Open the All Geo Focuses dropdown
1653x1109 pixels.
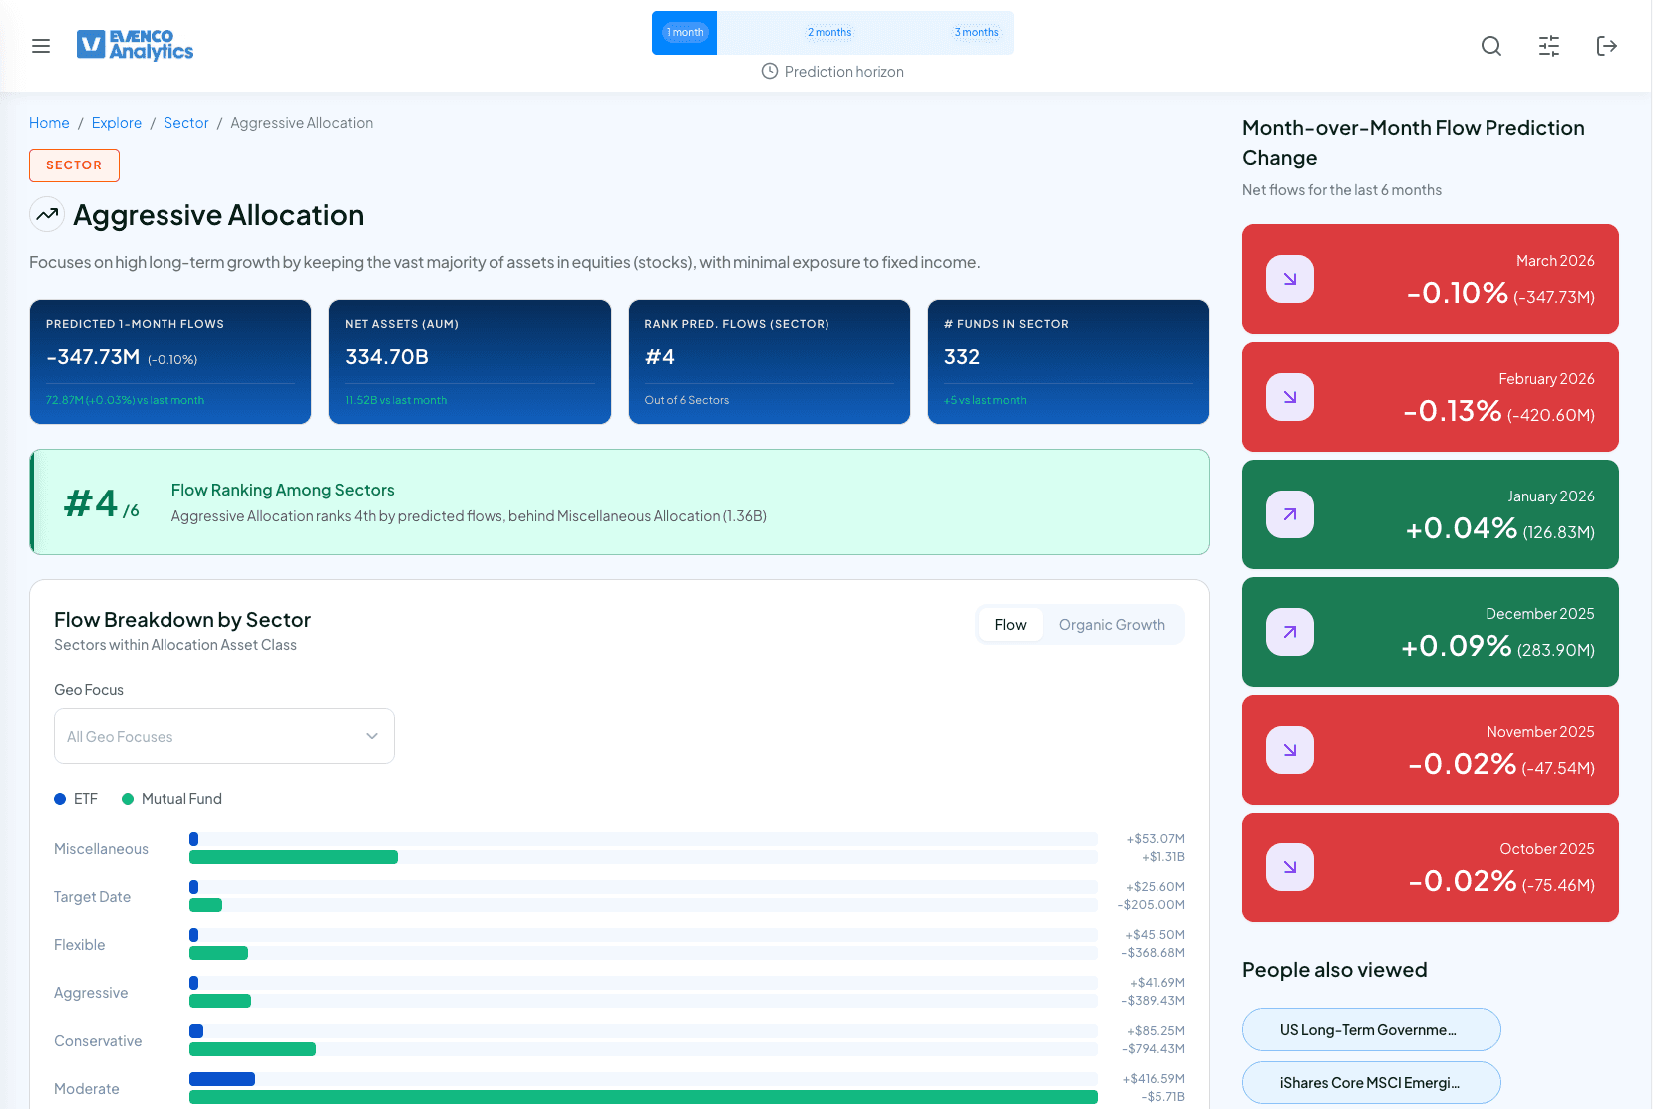pyautogui.click(x=210, y=736)
